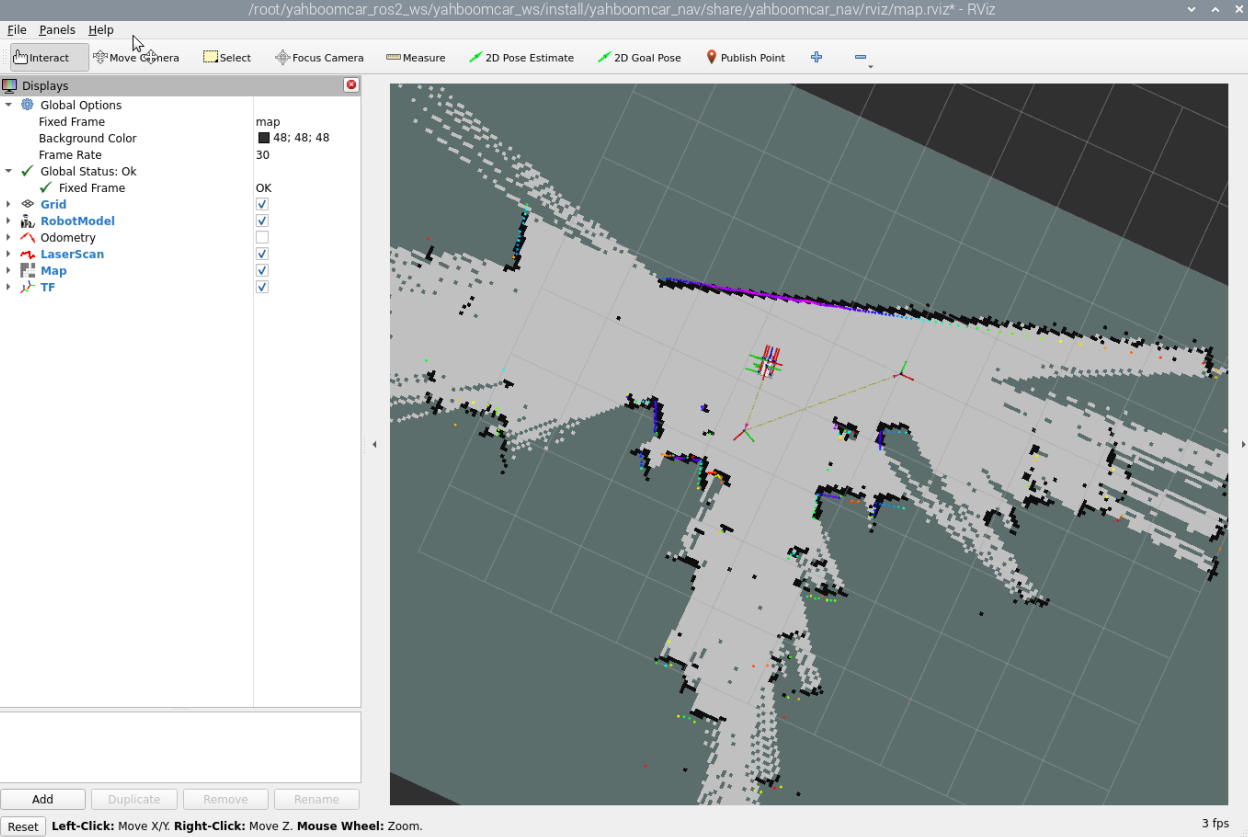Open the File menu
This screenshot has width=1248, height=837.
click(17, 30)
